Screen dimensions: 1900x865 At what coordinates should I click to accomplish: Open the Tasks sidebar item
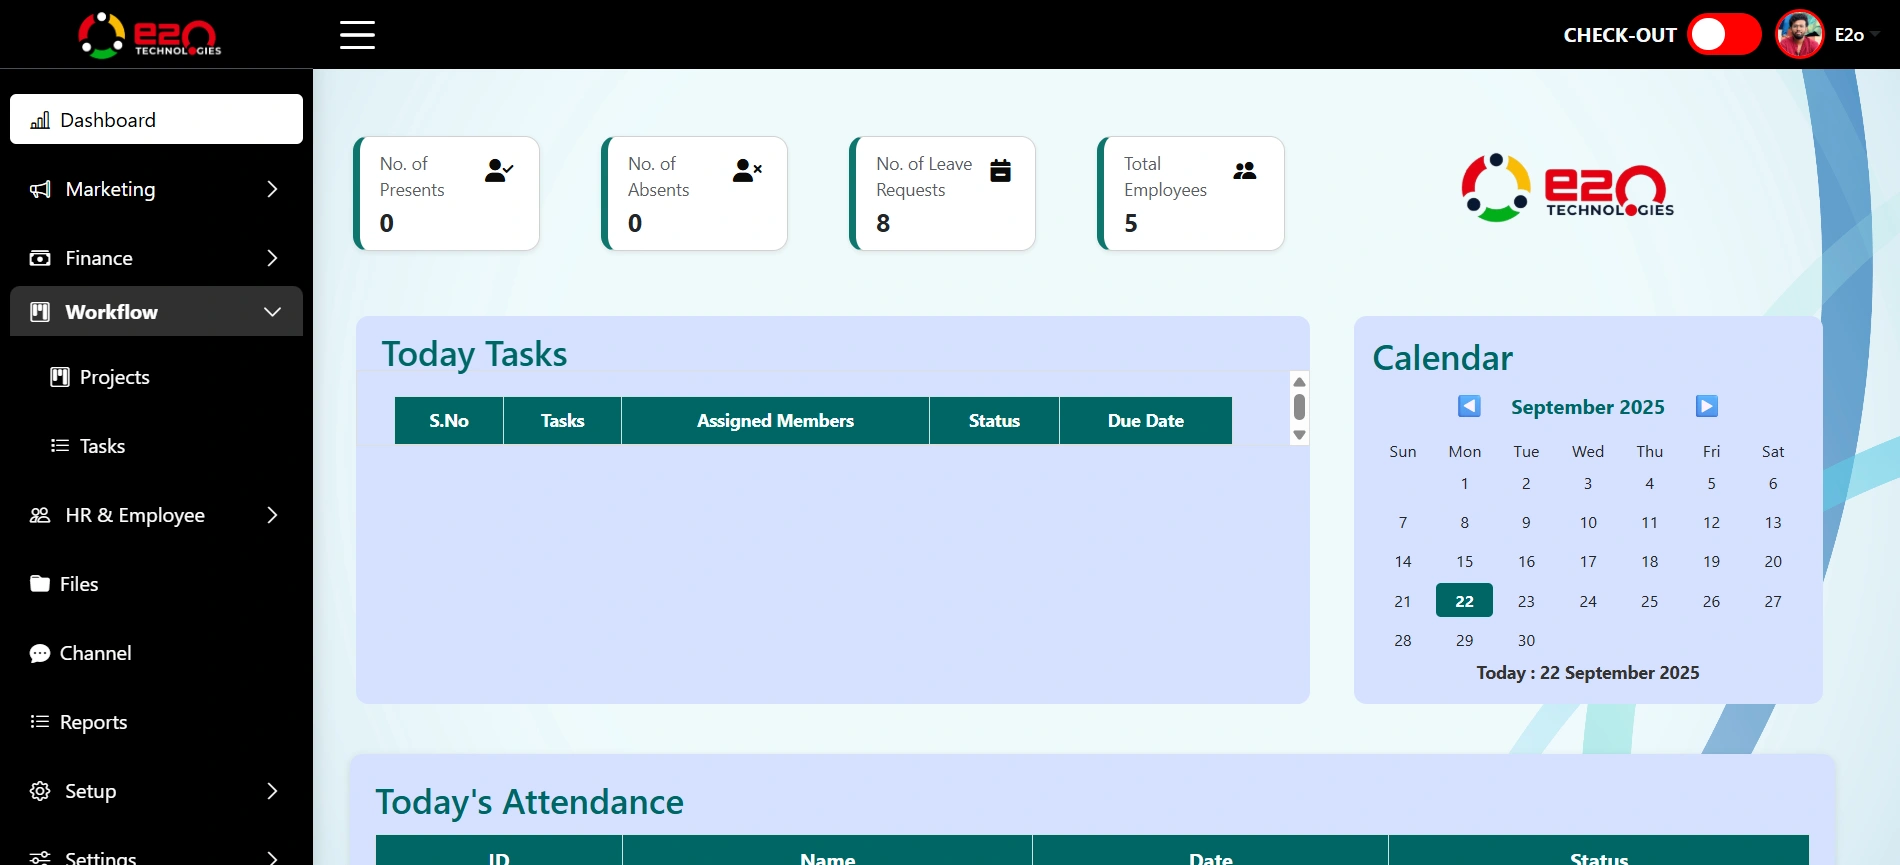(x=102, y=446)
